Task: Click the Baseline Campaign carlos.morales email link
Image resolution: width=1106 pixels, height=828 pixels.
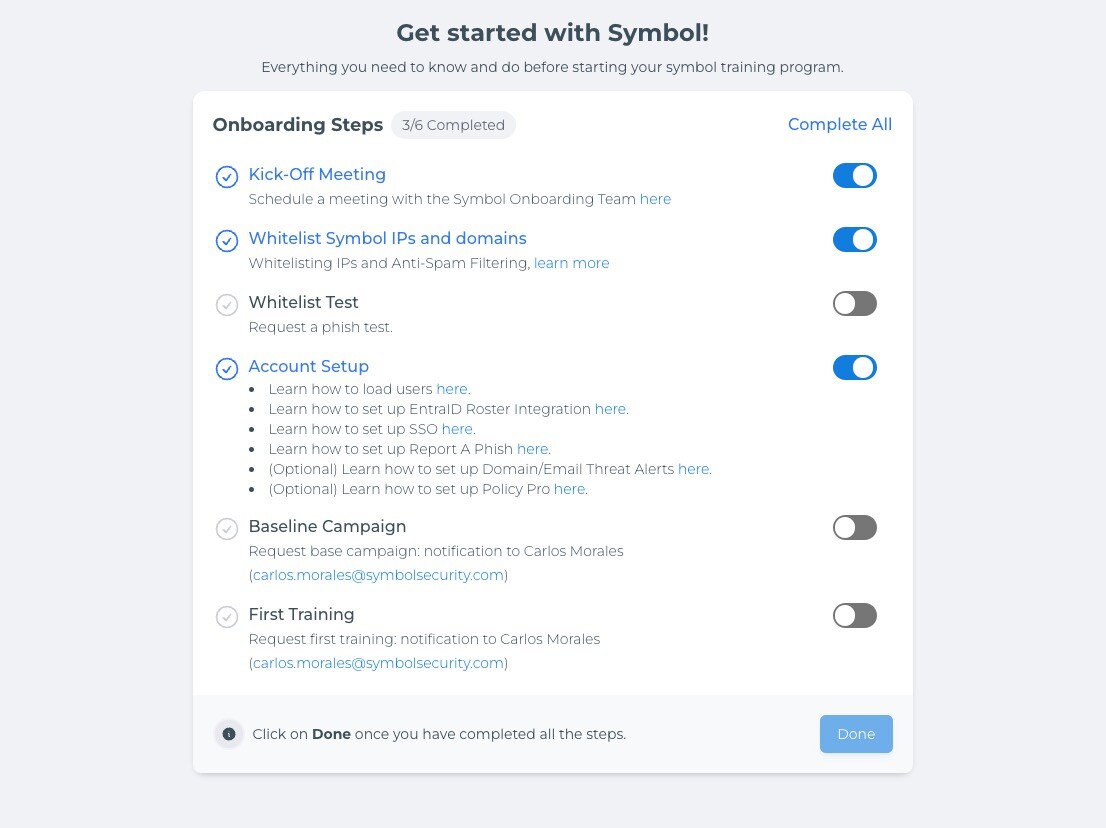Action: point(378,575)
